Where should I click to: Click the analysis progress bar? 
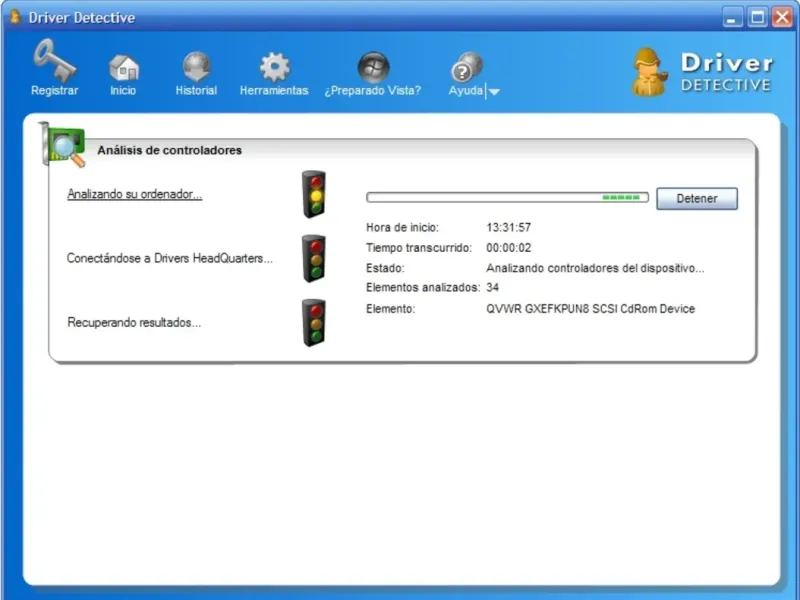(507, 198)
